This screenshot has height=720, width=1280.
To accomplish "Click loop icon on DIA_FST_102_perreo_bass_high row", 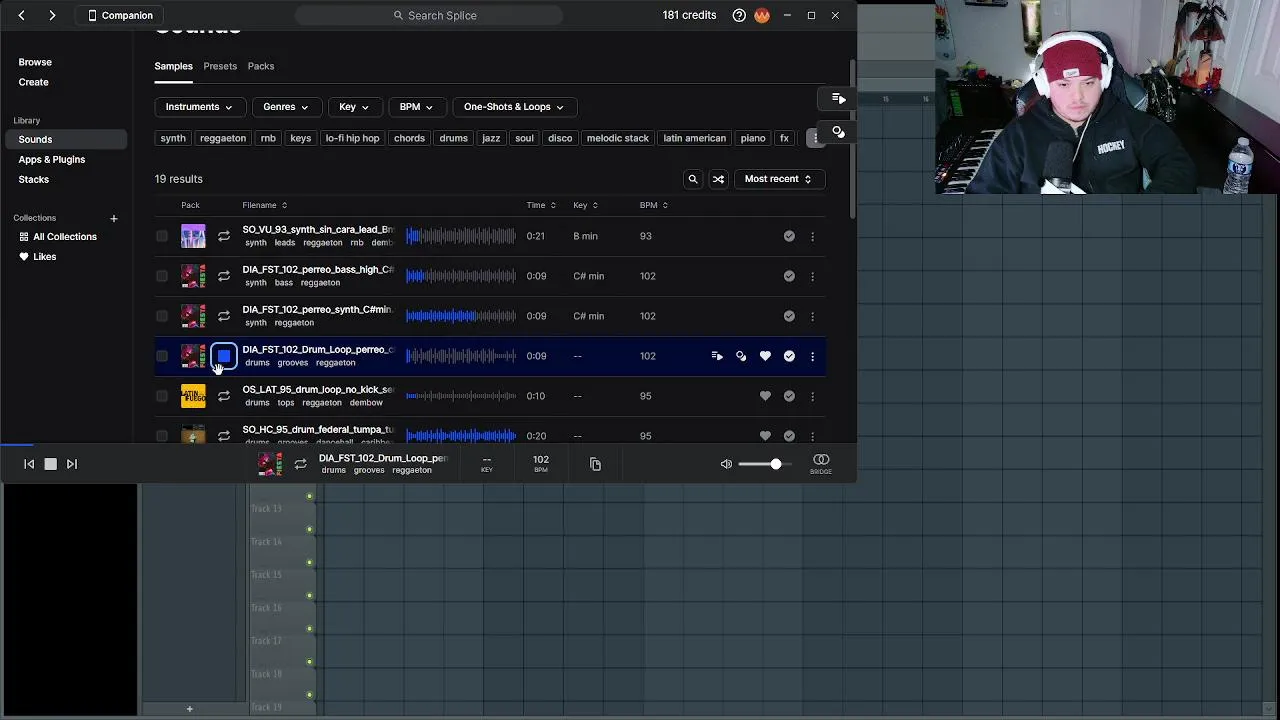I will [224, 276].
